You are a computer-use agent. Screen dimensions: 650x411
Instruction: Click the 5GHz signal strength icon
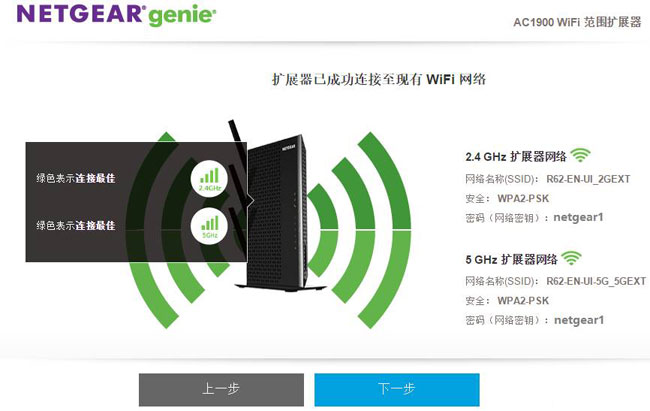[210, 226]
